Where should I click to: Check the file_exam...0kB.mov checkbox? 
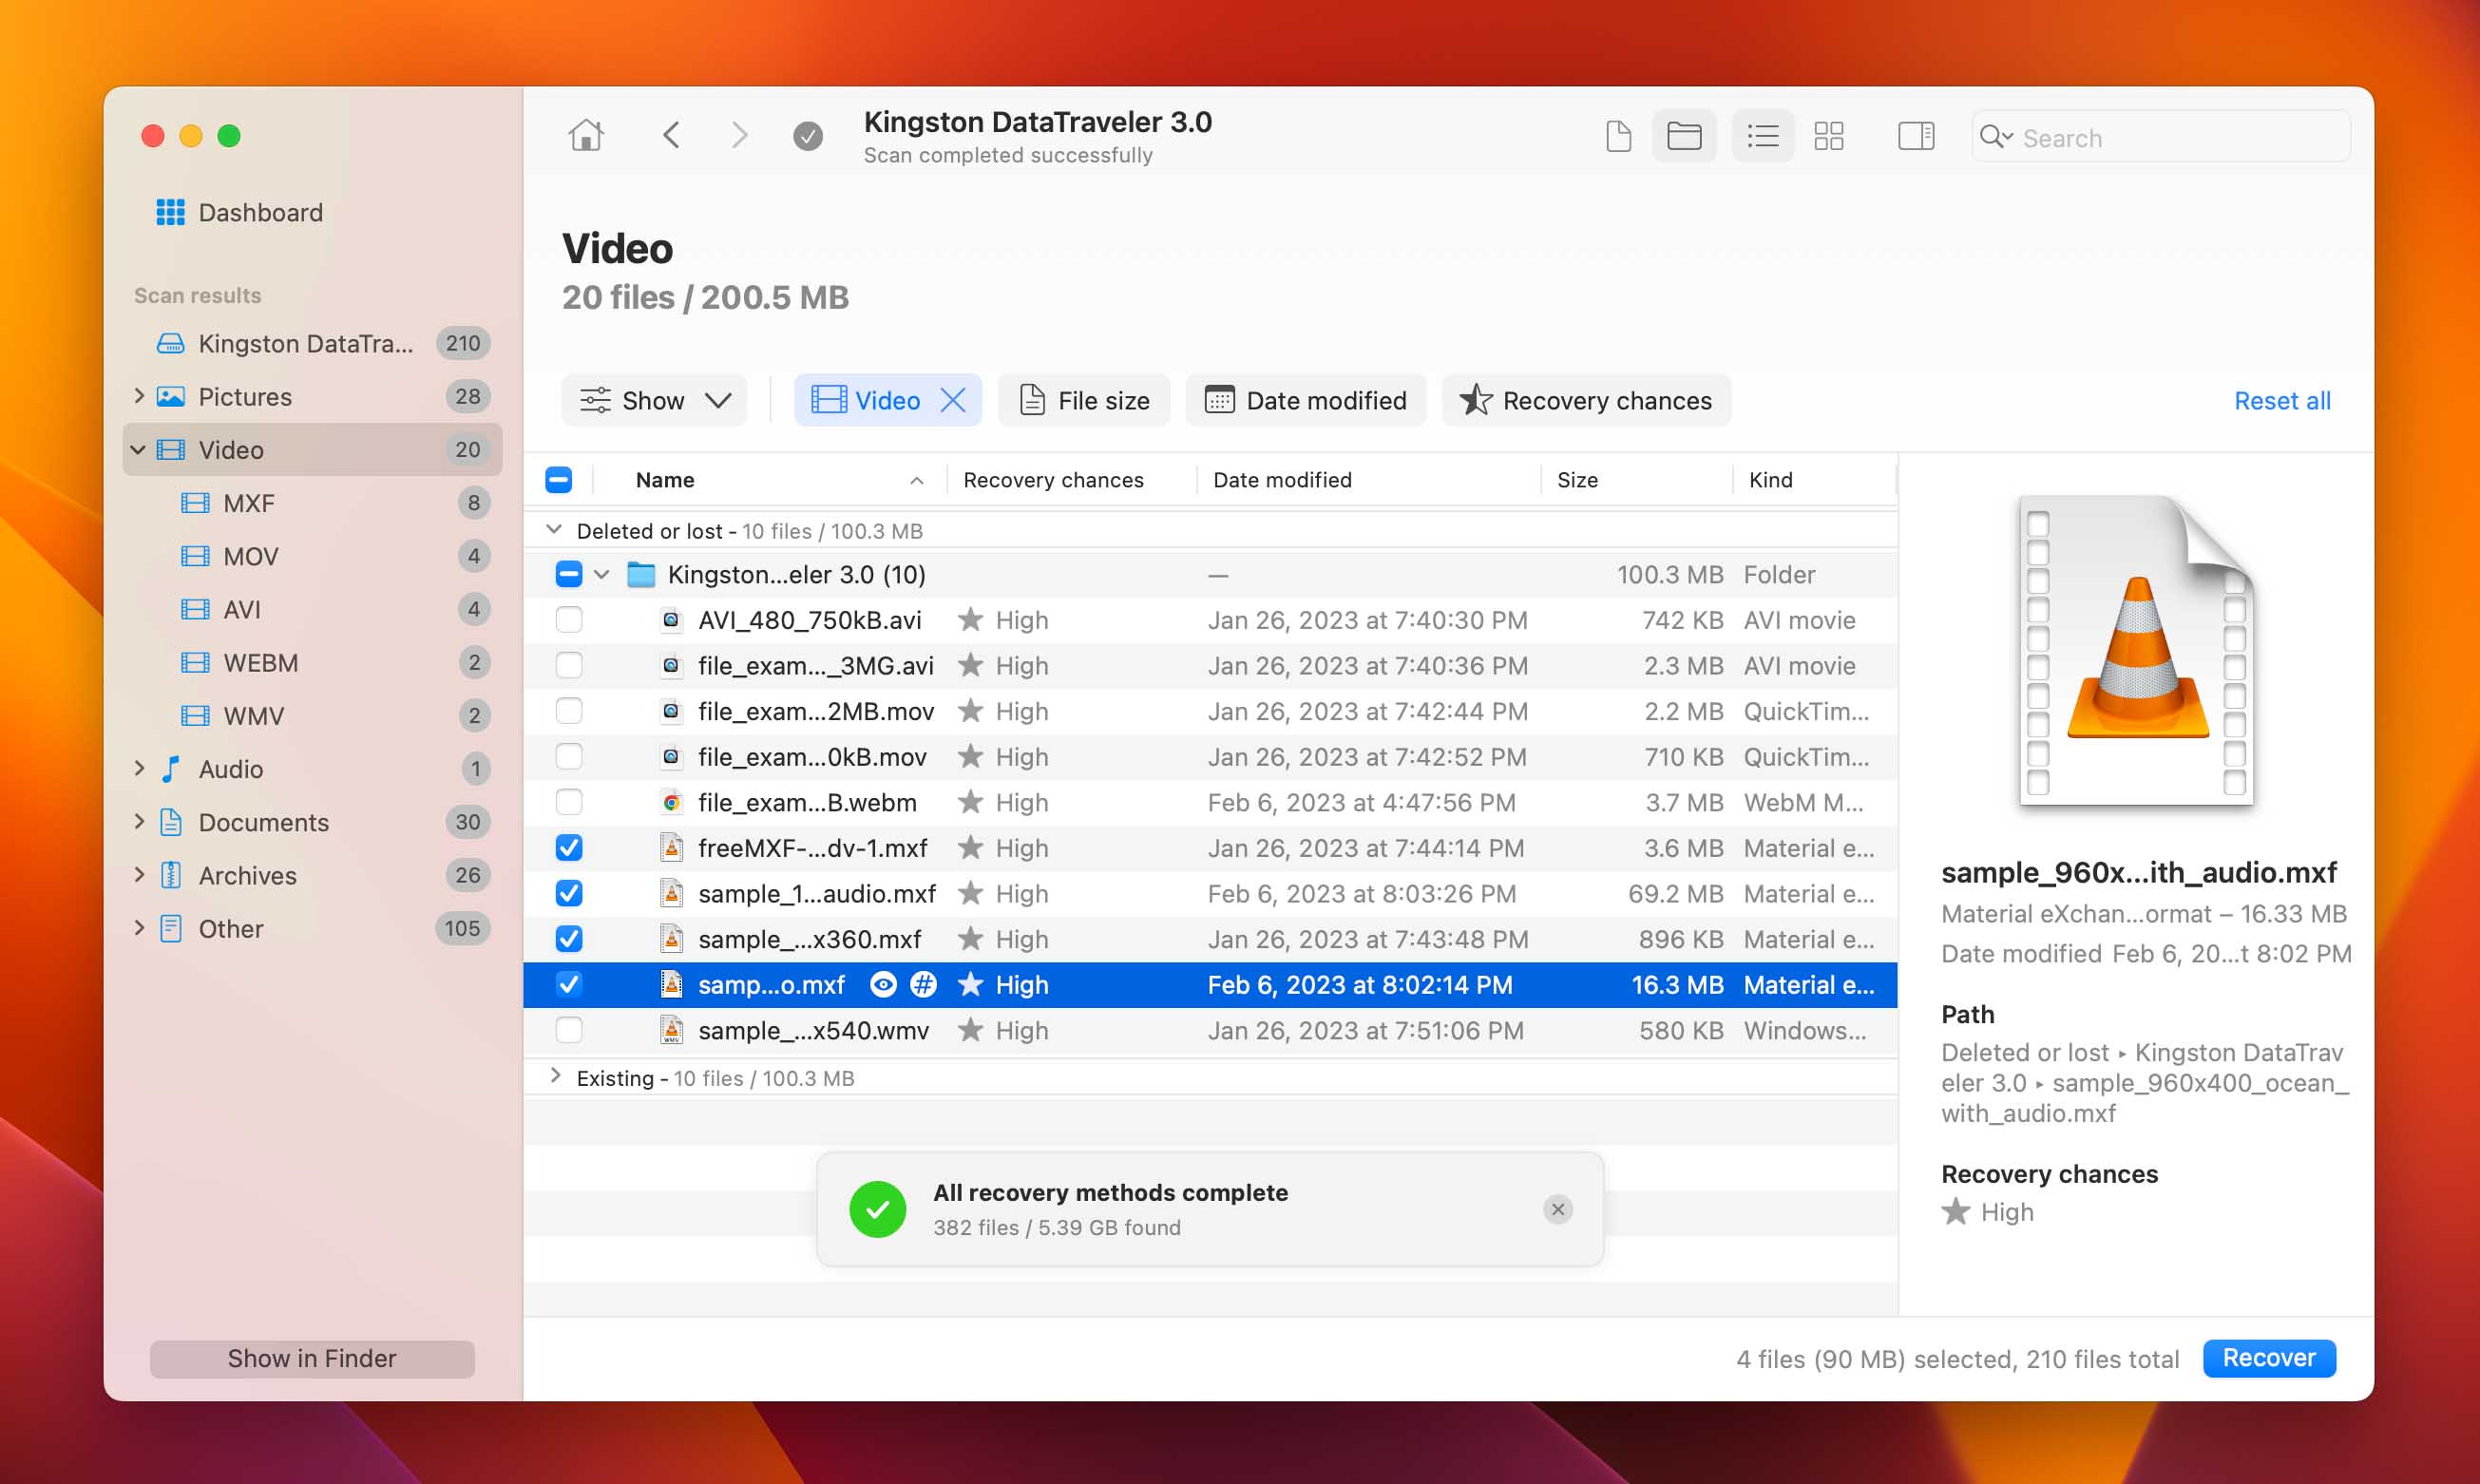[x=569, y=757]
